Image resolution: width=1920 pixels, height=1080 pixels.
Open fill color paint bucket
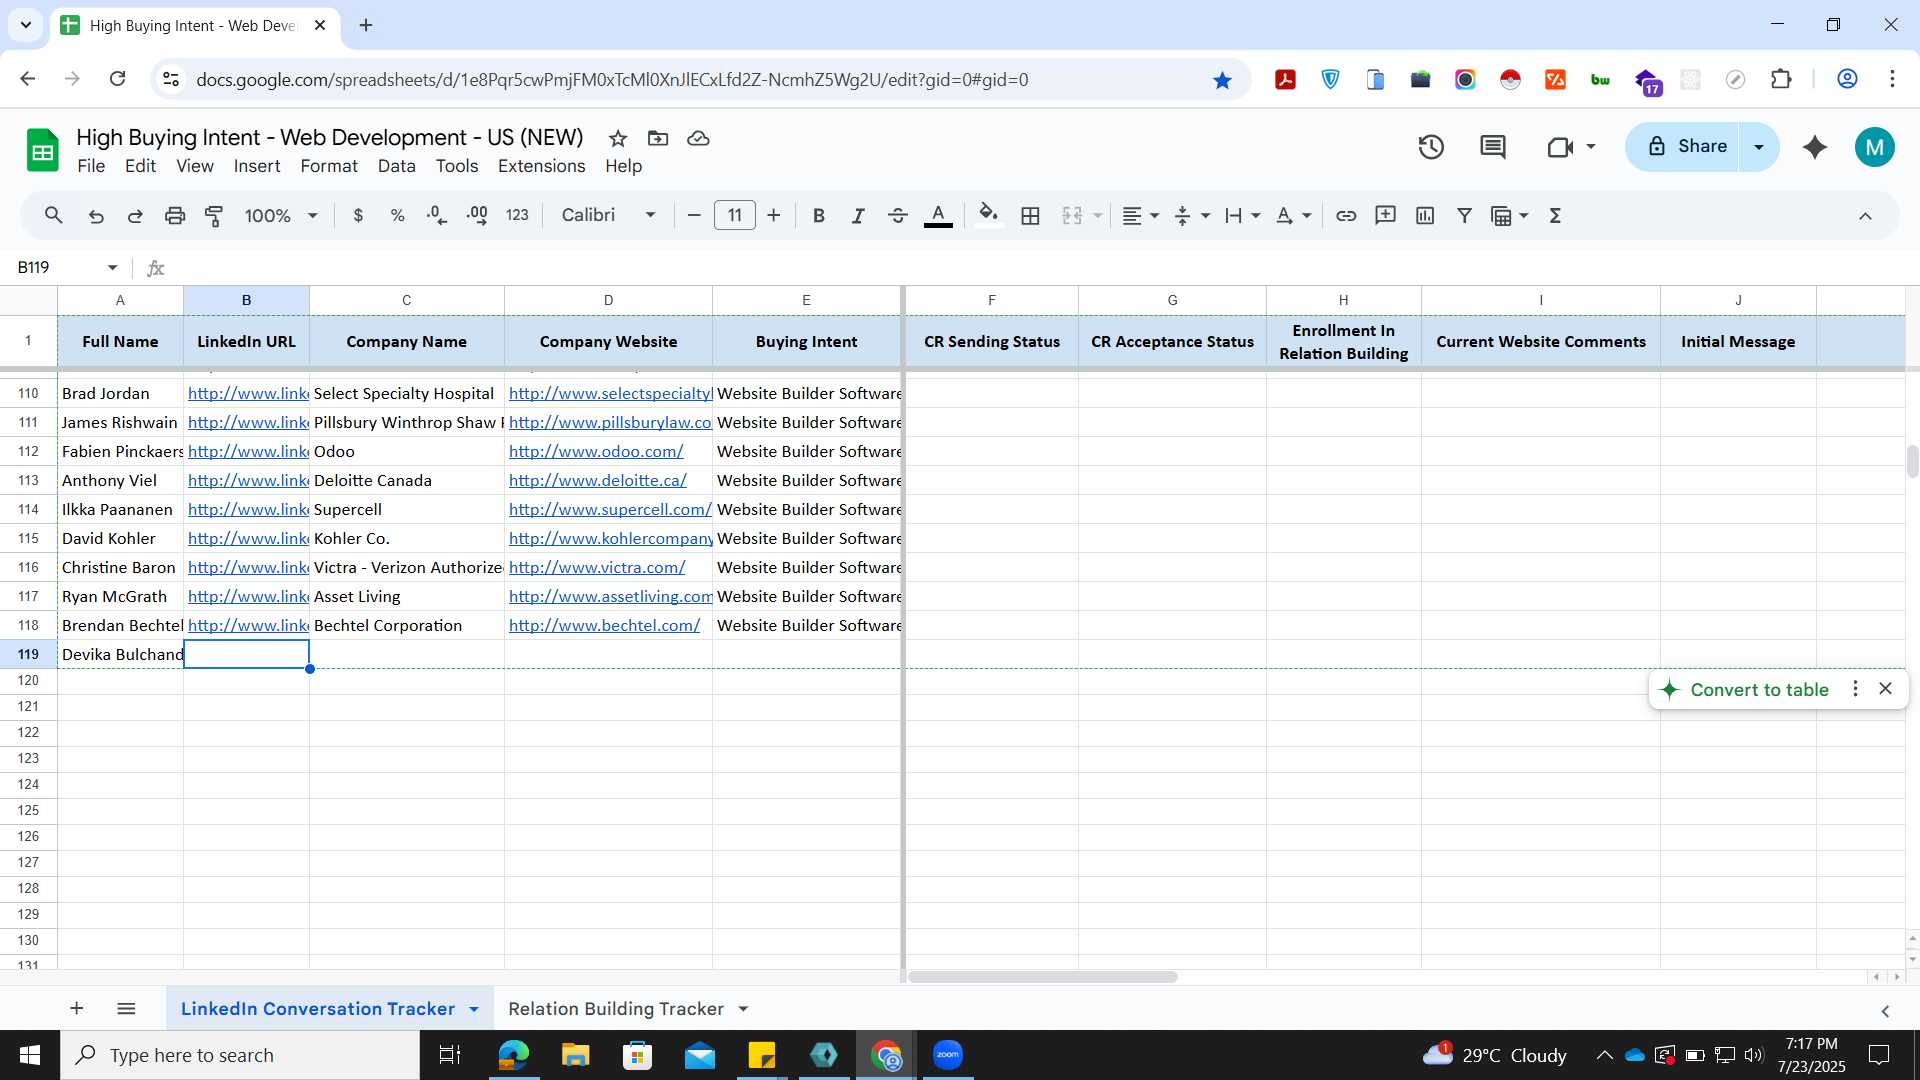pos(988,215)
